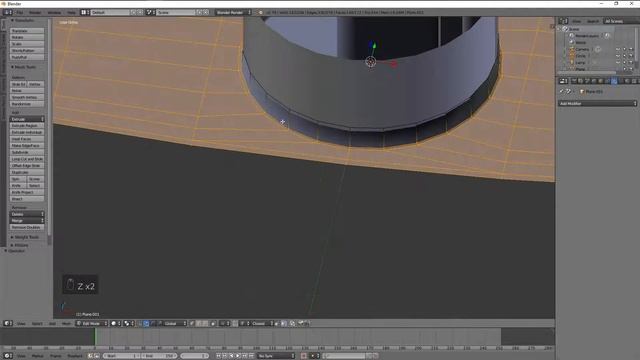This screenshot has width=640, height=360.
Task: Open the Edit Mode selector dropdown
Action: (x=91, y=323)
